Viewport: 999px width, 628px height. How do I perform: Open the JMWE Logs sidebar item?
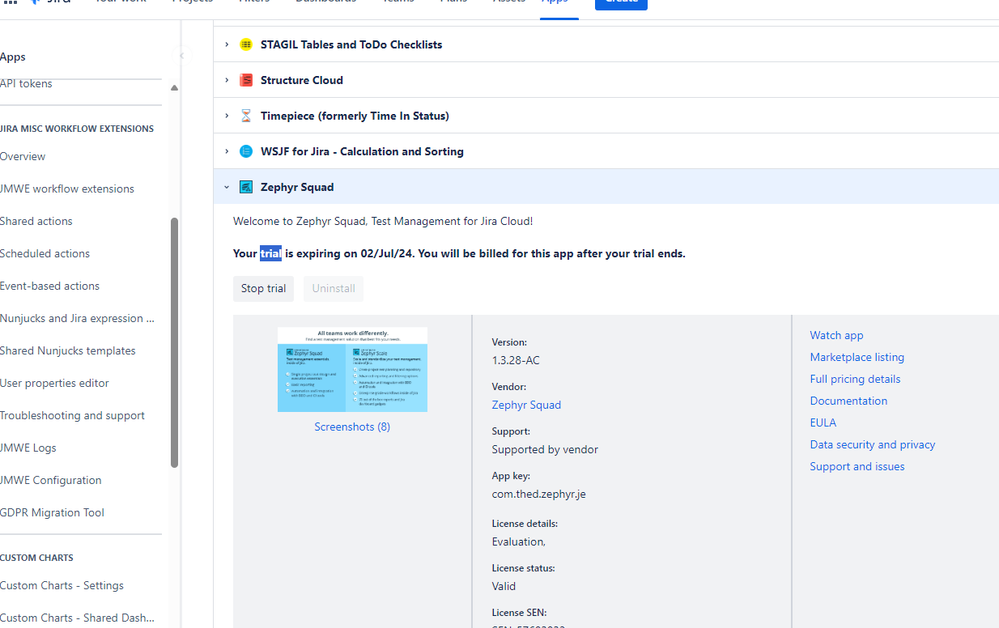pos(28,447)
